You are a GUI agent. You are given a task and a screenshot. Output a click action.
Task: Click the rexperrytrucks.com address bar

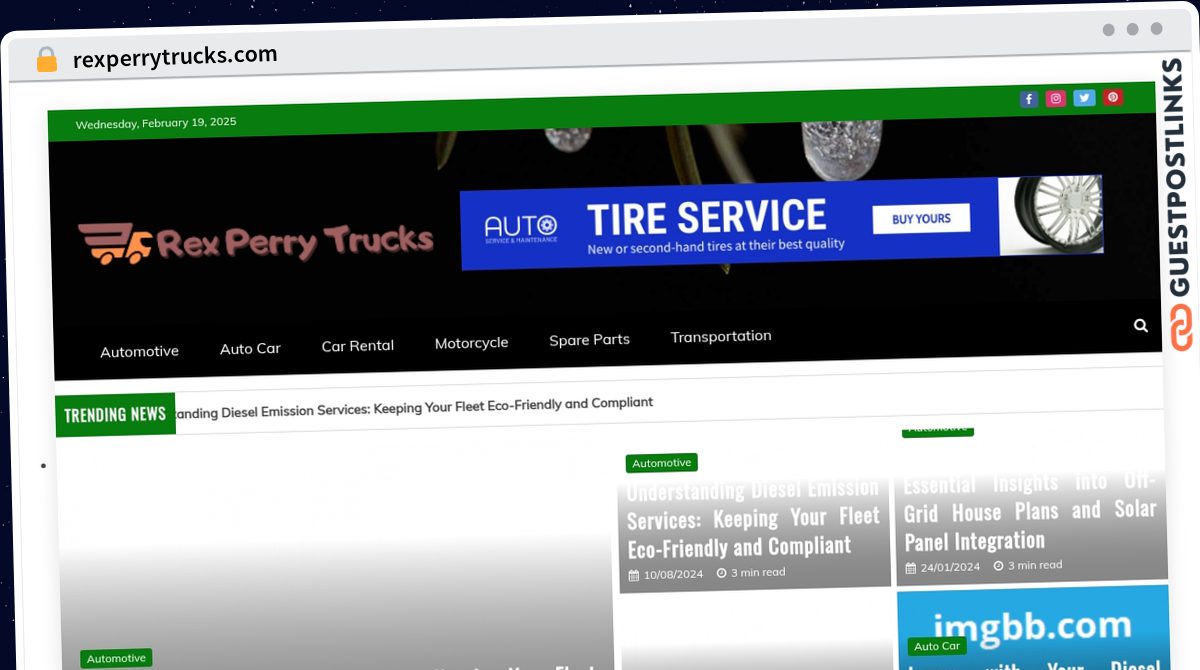[175, 57]
